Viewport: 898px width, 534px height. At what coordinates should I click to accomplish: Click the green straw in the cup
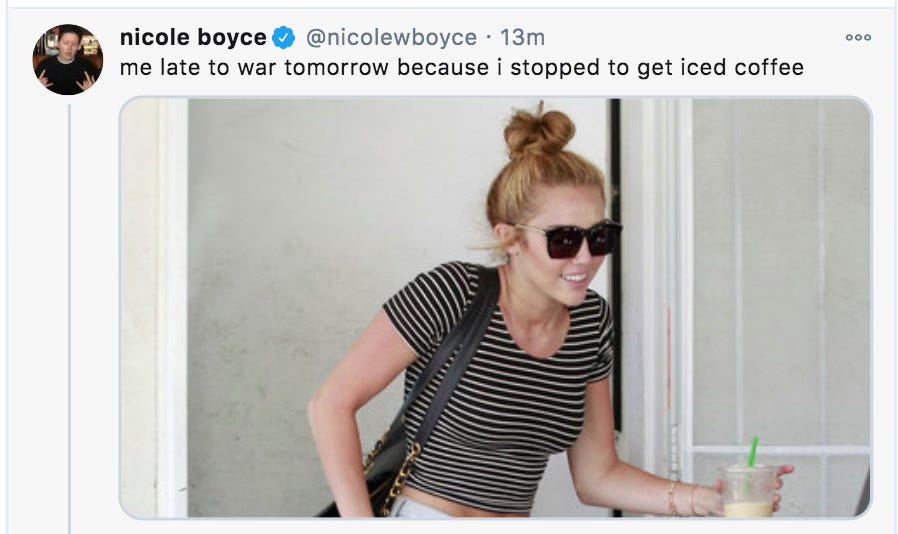[753, 451]
